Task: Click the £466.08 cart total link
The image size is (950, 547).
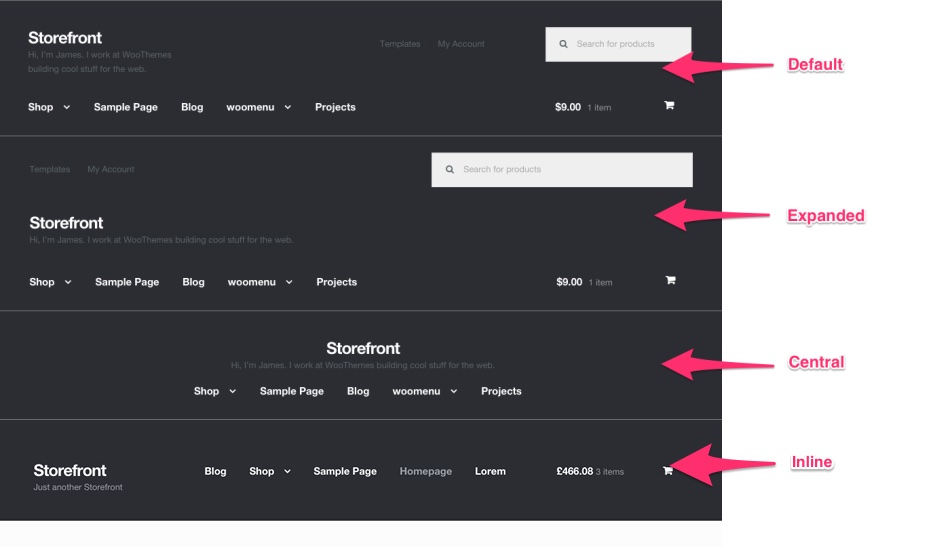Action: pyautogui.click(x=575, y=471)
